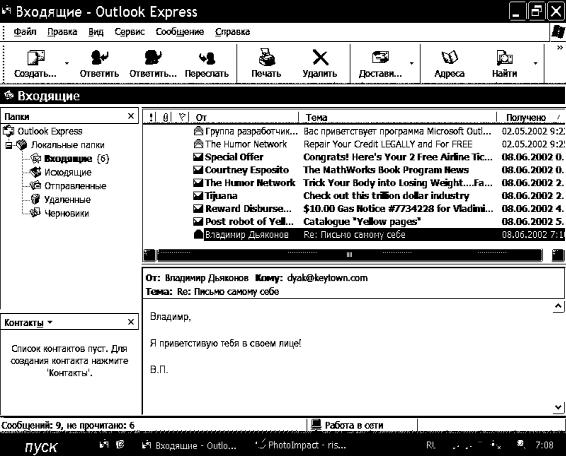Collapse the Локальные папки tree node
The width and height of the screenshot is (566, 456).
9,145
